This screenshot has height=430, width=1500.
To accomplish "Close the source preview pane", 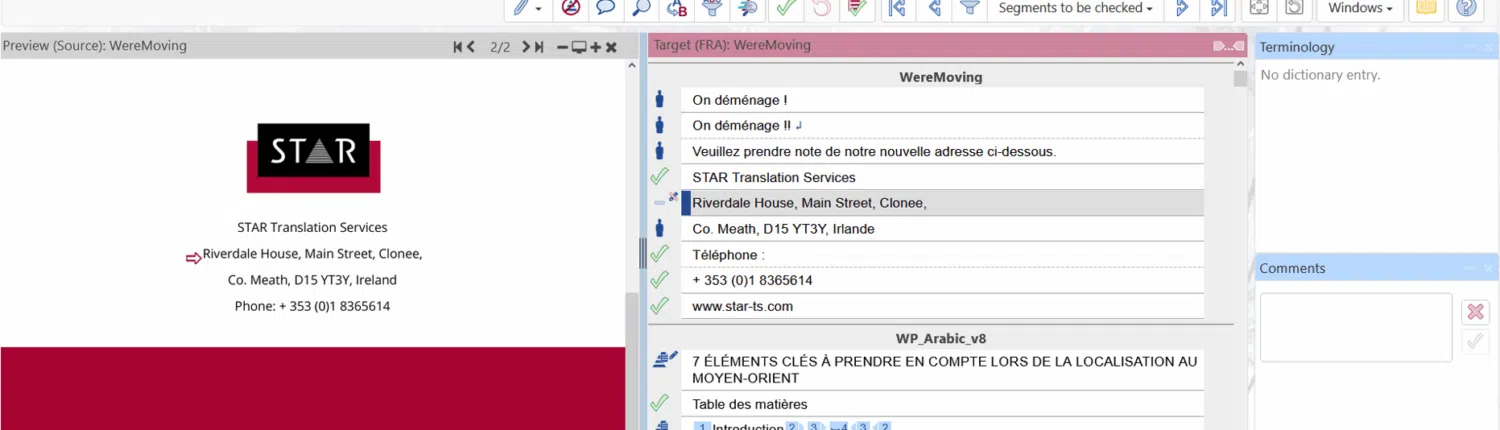I will [611, 47].
